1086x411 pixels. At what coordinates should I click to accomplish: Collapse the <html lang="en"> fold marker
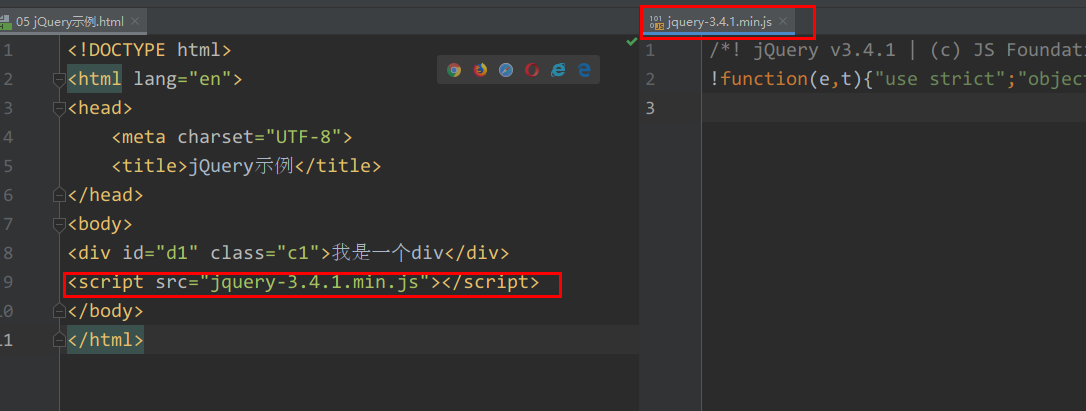(59, 80)
